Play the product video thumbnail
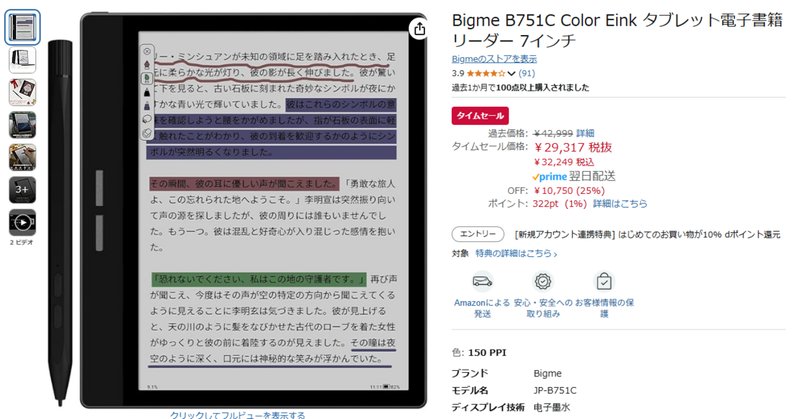 pyautogui.click(x=22, y=223)
